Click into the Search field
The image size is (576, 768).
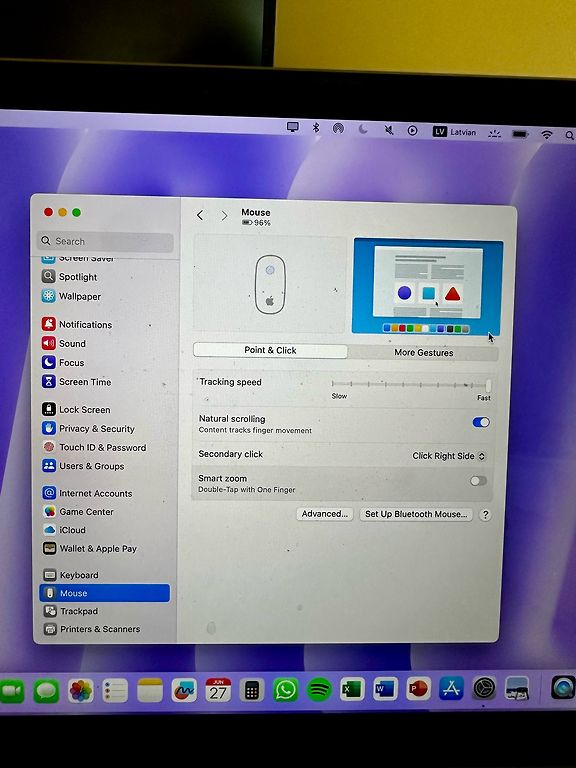click(x=105, y=241)
